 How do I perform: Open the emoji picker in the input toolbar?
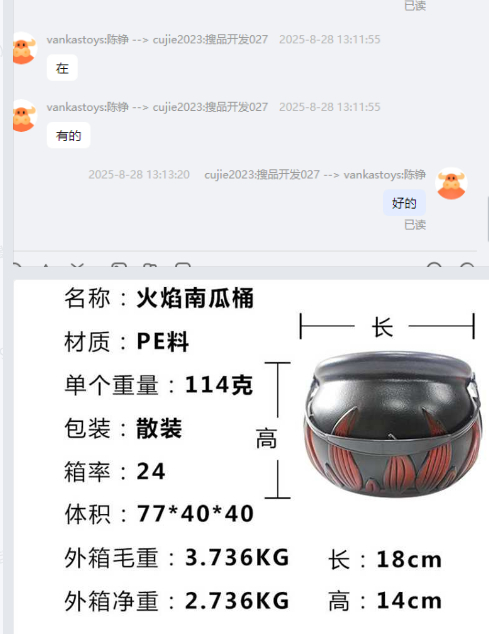coord(17,265)
